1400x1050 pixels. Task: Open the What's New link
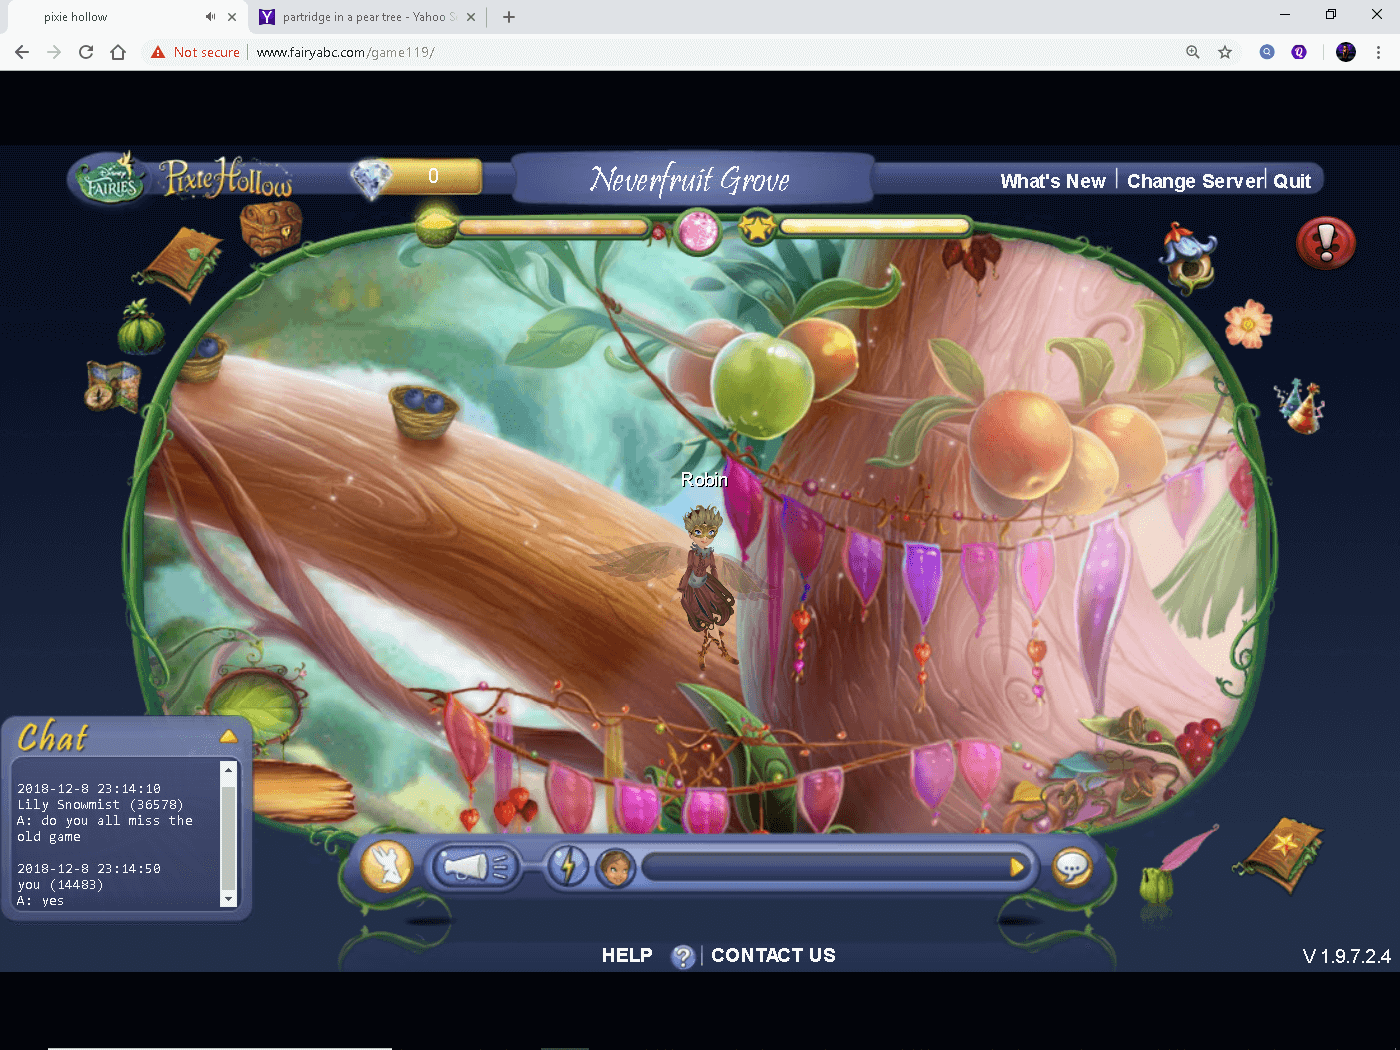click(x=1052, y=181)
